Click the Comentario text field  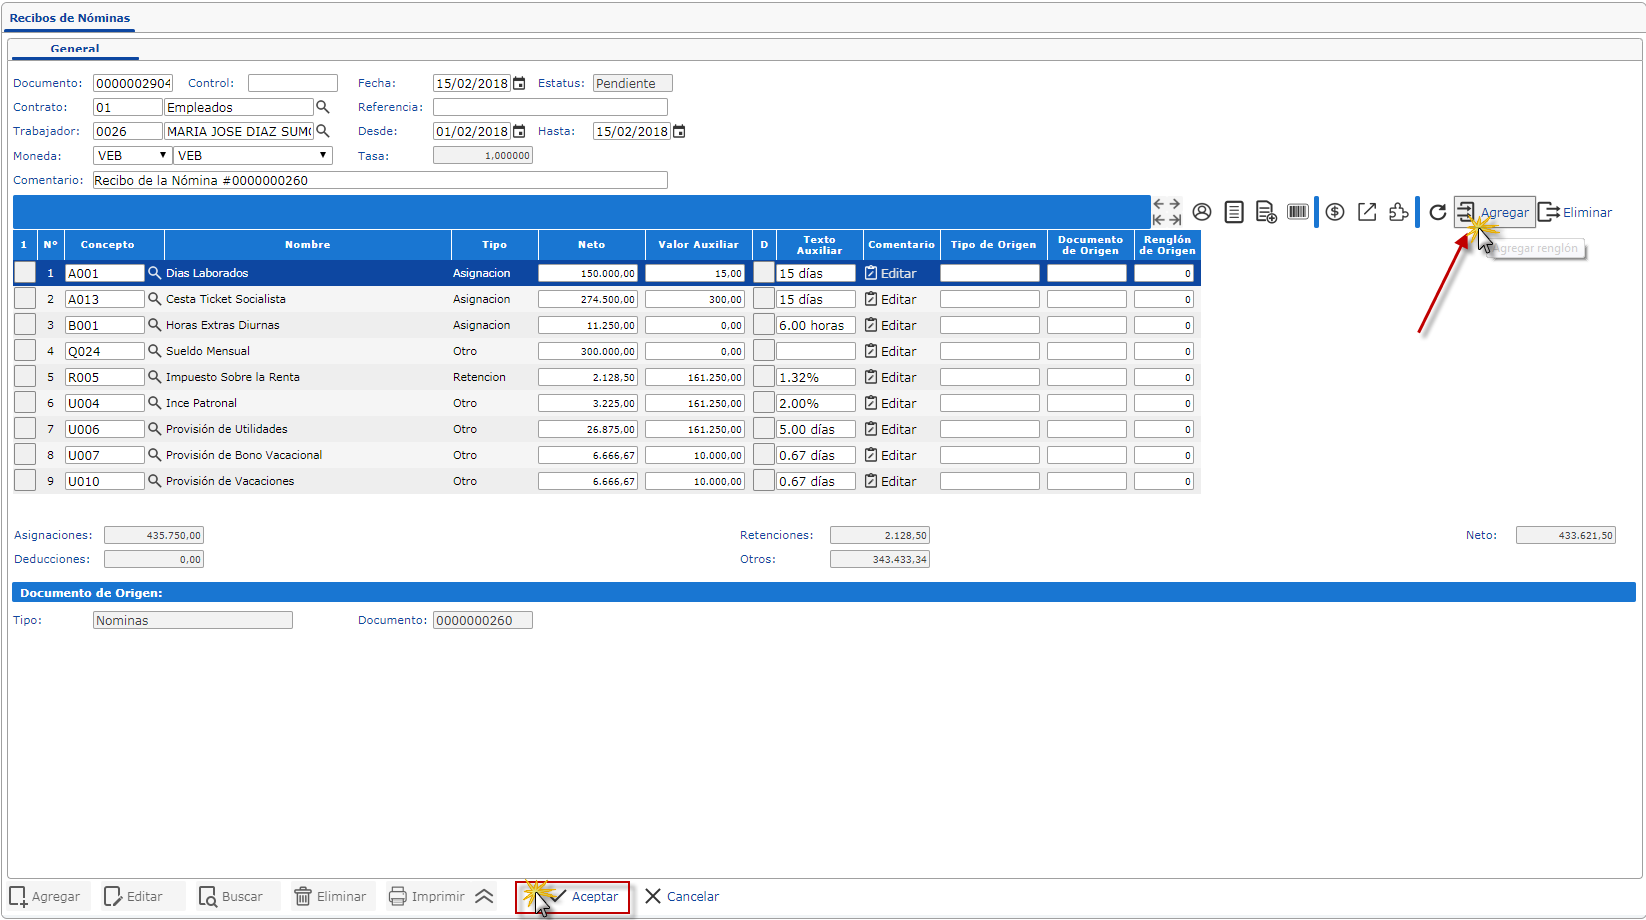tap(380, 181)
